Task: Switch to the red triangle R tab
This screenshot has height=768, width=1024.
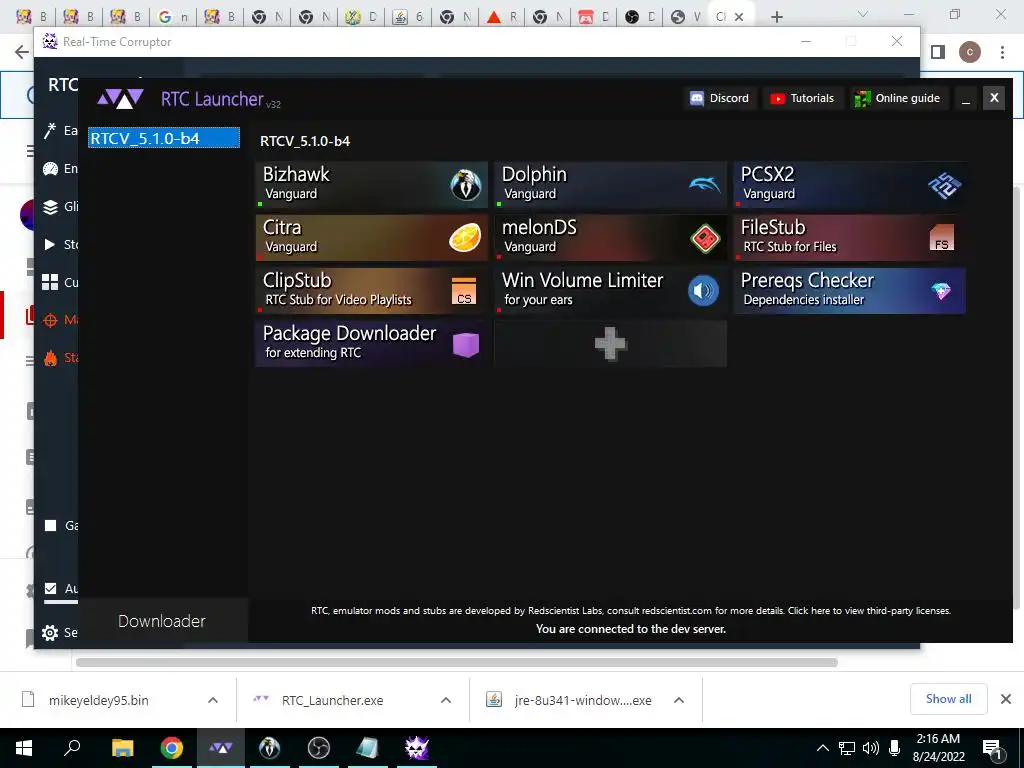Action: (502, 17)
